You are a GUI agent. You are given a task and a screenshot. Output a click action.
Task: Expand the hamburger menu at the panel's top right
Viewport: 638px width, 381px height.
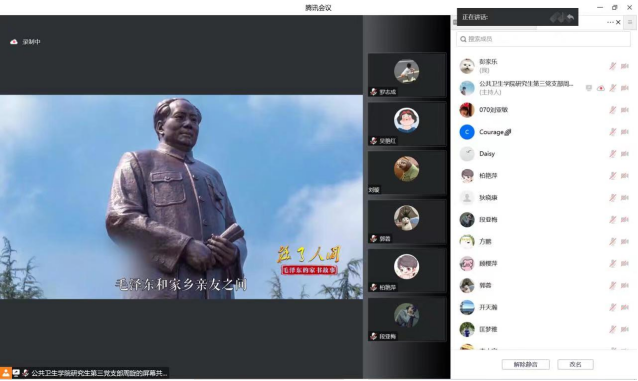point(630,22)
